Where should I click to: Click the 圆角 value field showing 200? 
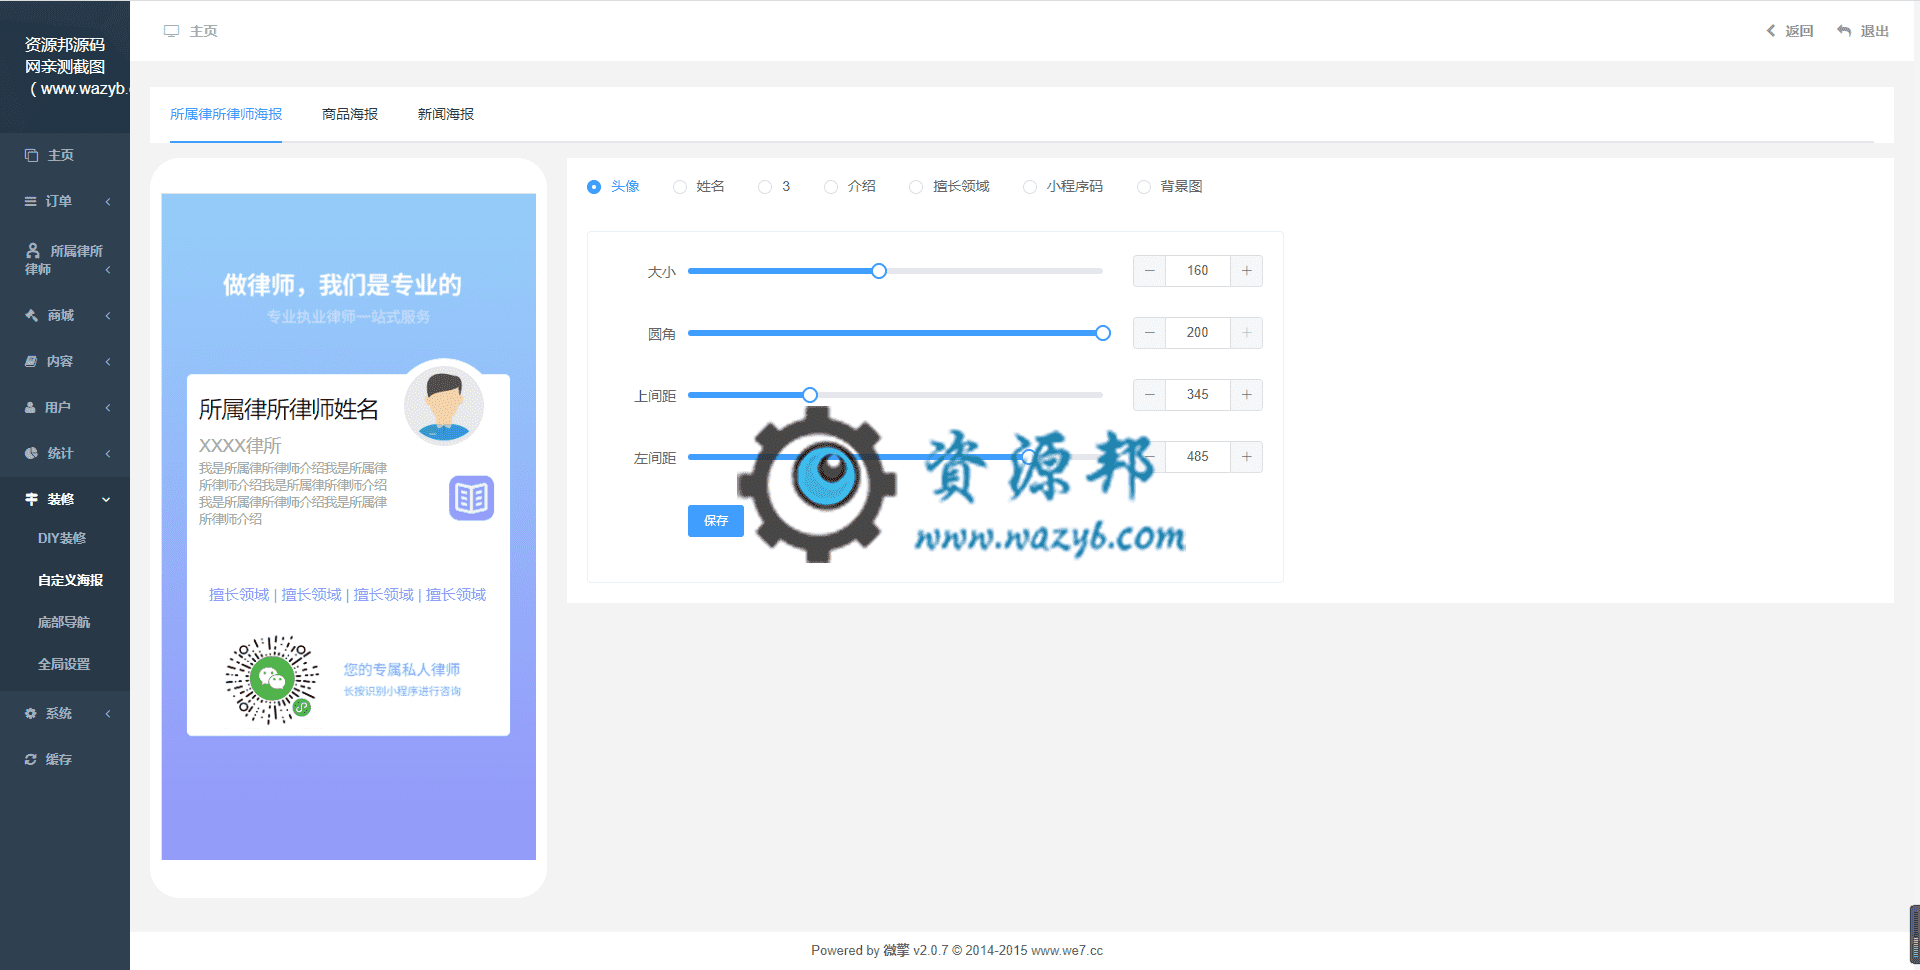pos(1198,333)
